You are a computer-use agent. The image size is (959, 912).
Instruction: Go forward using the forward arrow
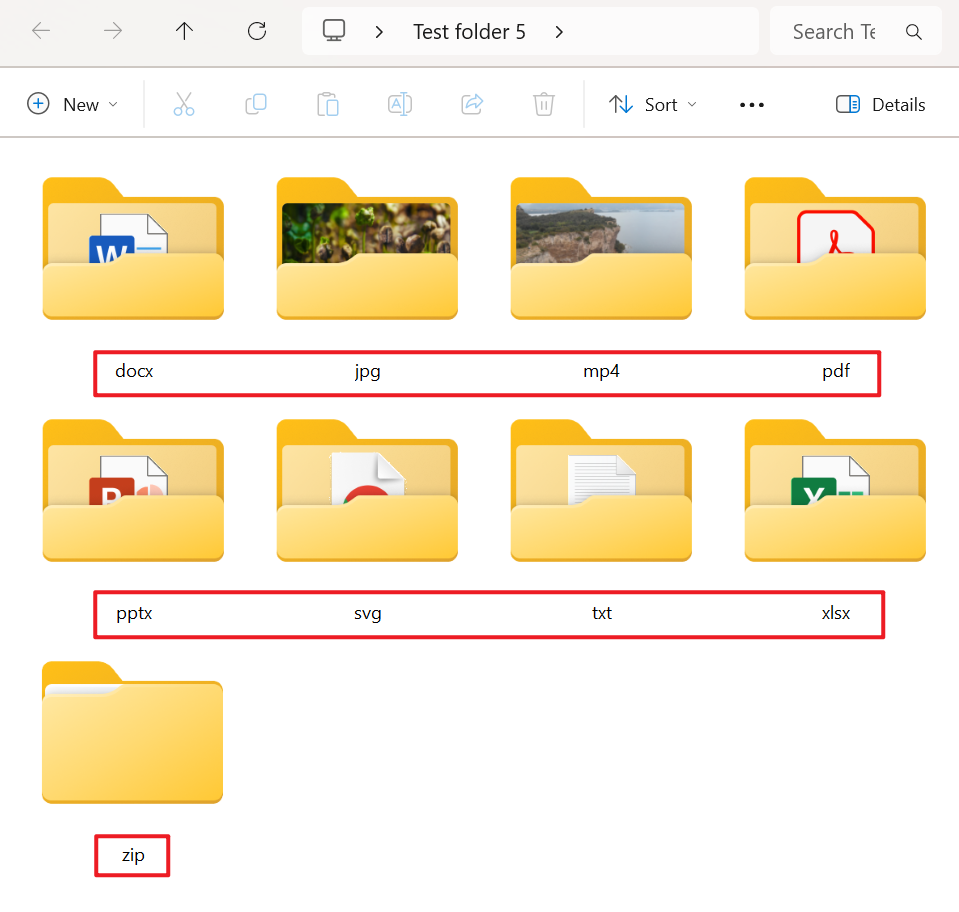[113, 31]
